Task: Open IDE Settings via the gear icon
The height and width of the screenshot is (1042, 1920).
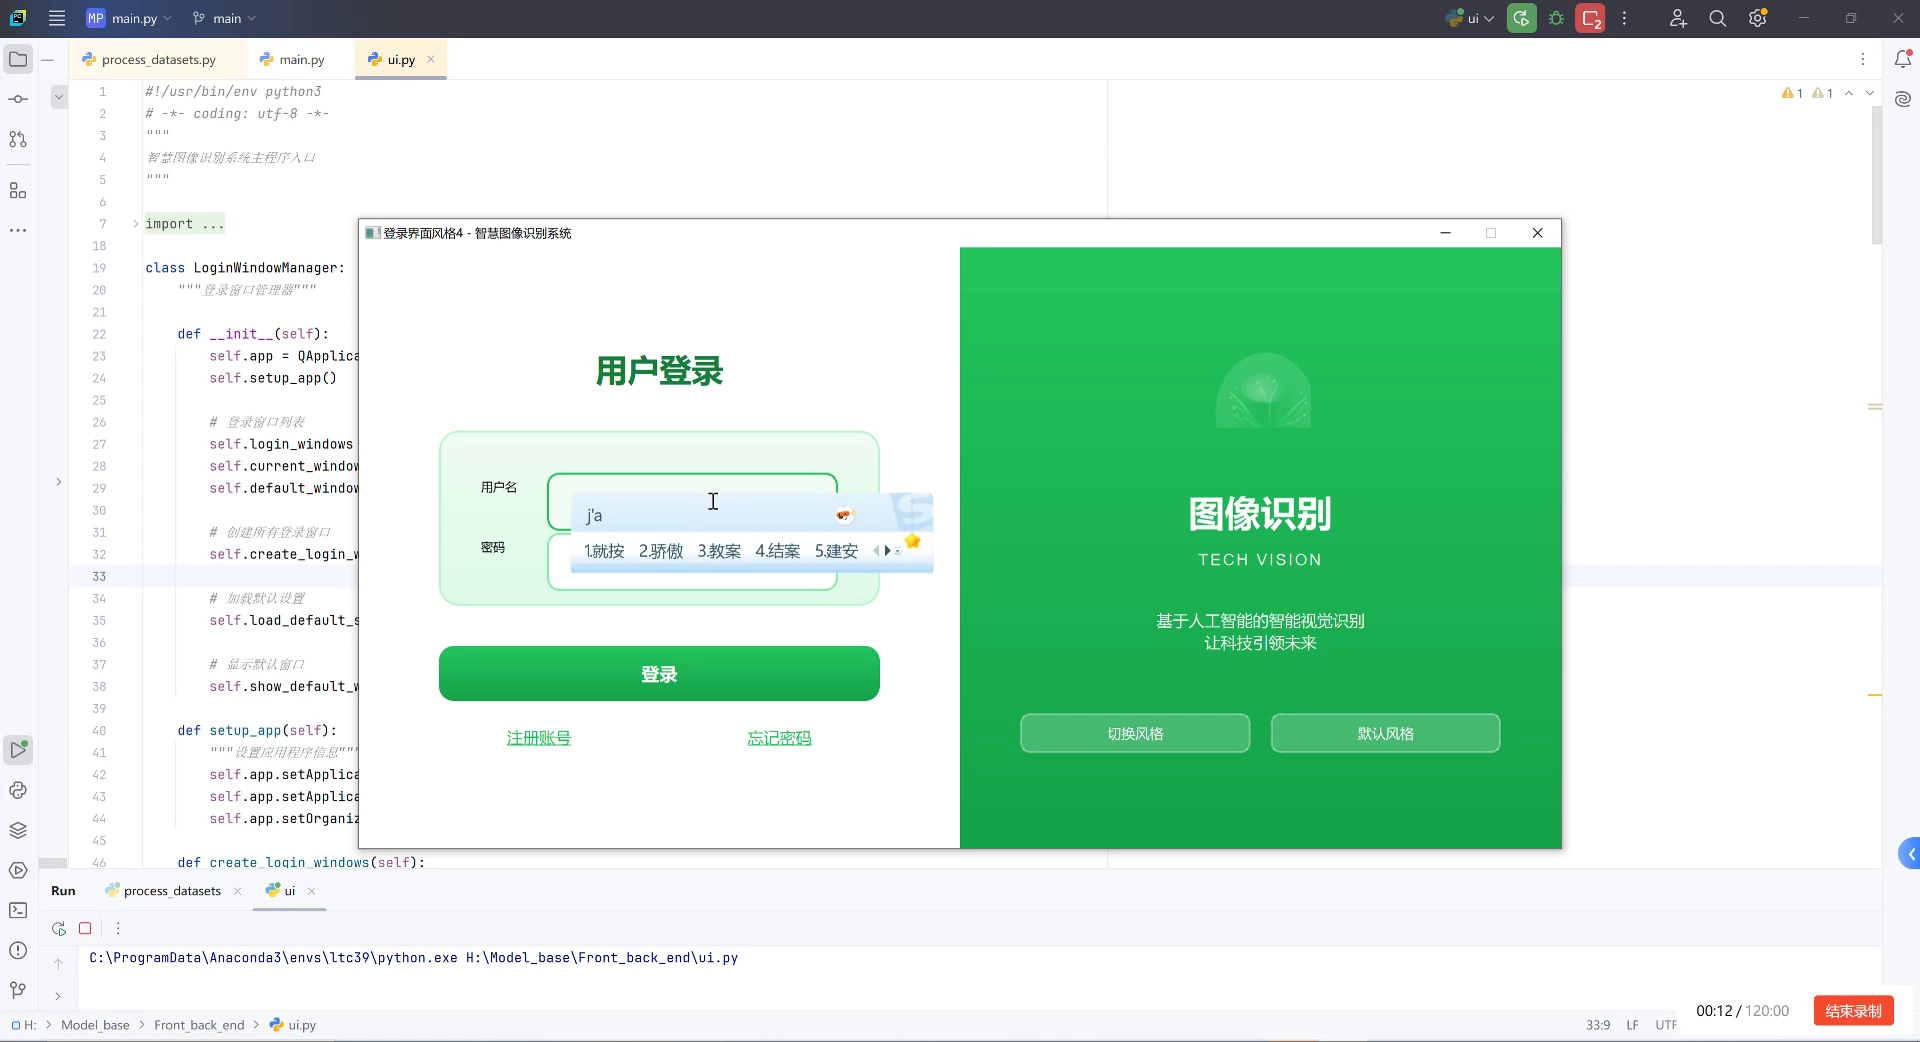Action: 1757,18
